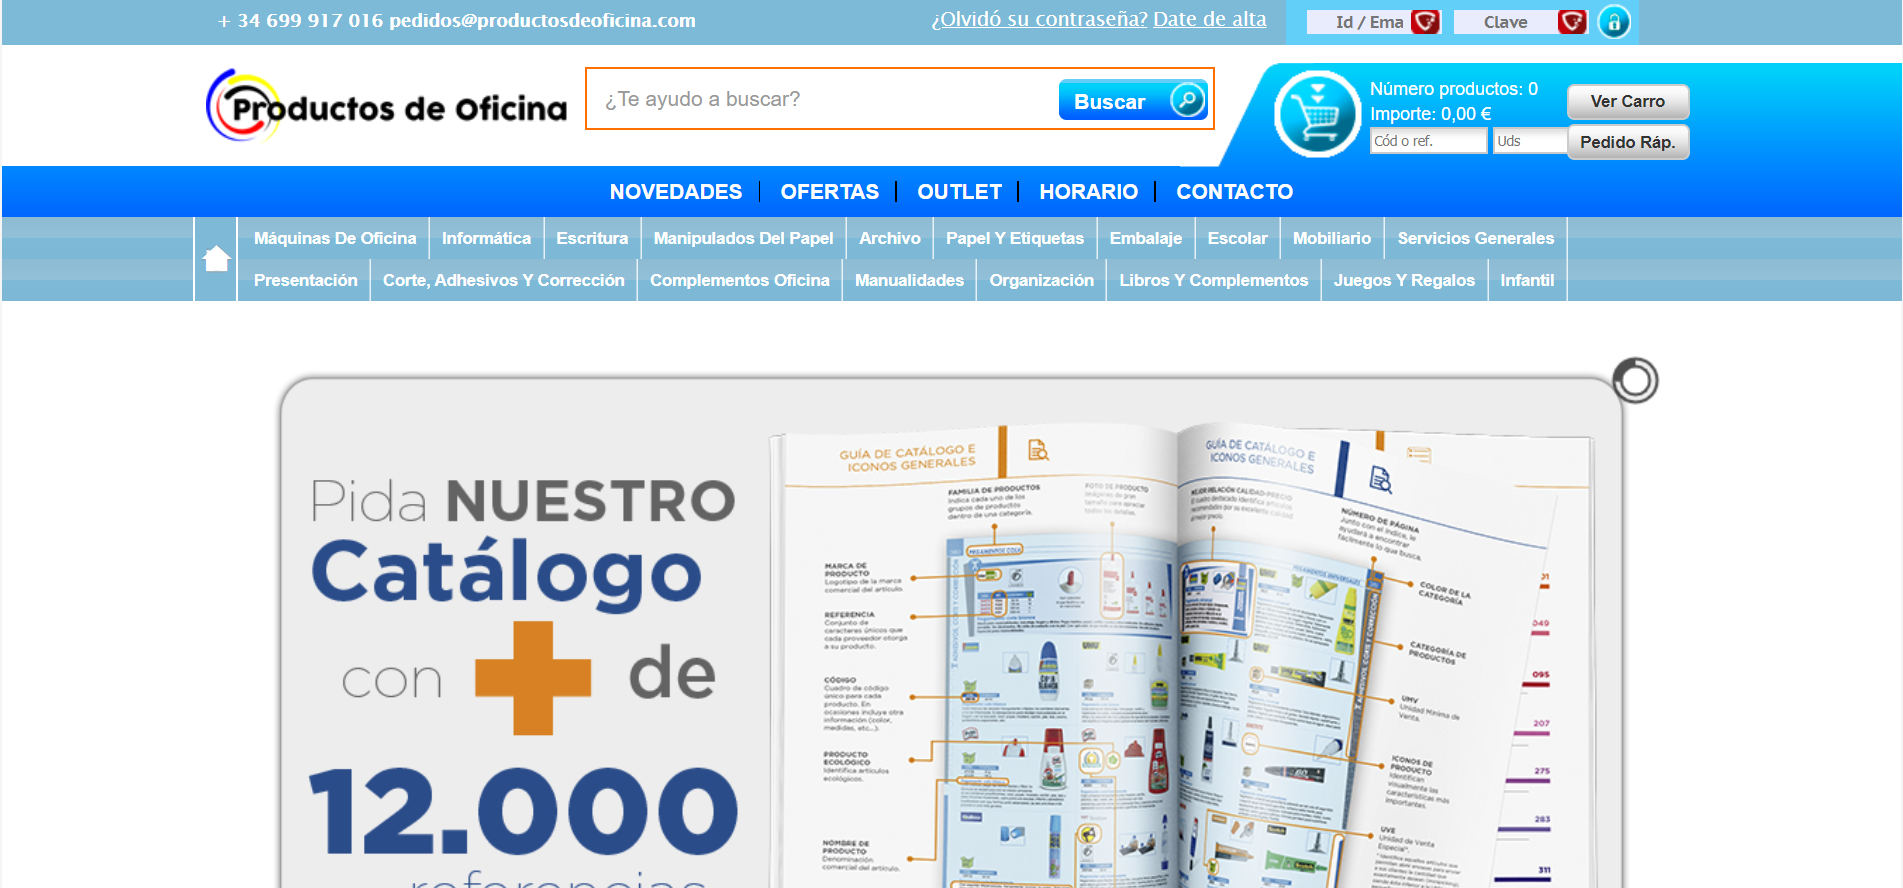Select Juegos Y Regalos category
This screenshot has width=1903, height=888.
tap(1404, 280)
